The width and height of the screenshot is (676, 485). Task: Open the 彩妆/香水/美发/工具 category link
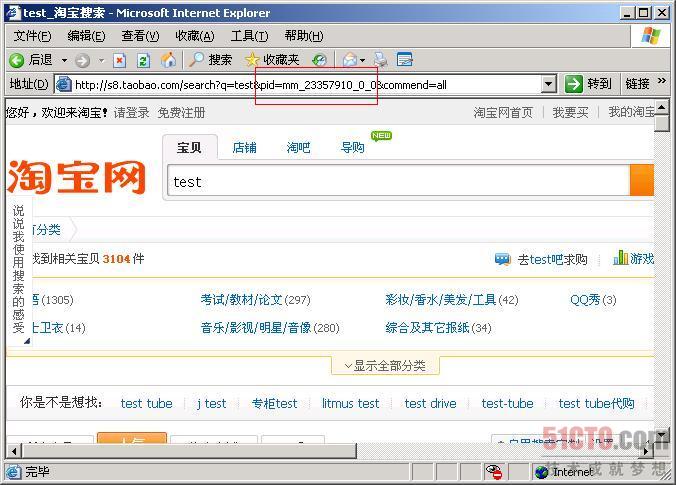coord(441,300)
